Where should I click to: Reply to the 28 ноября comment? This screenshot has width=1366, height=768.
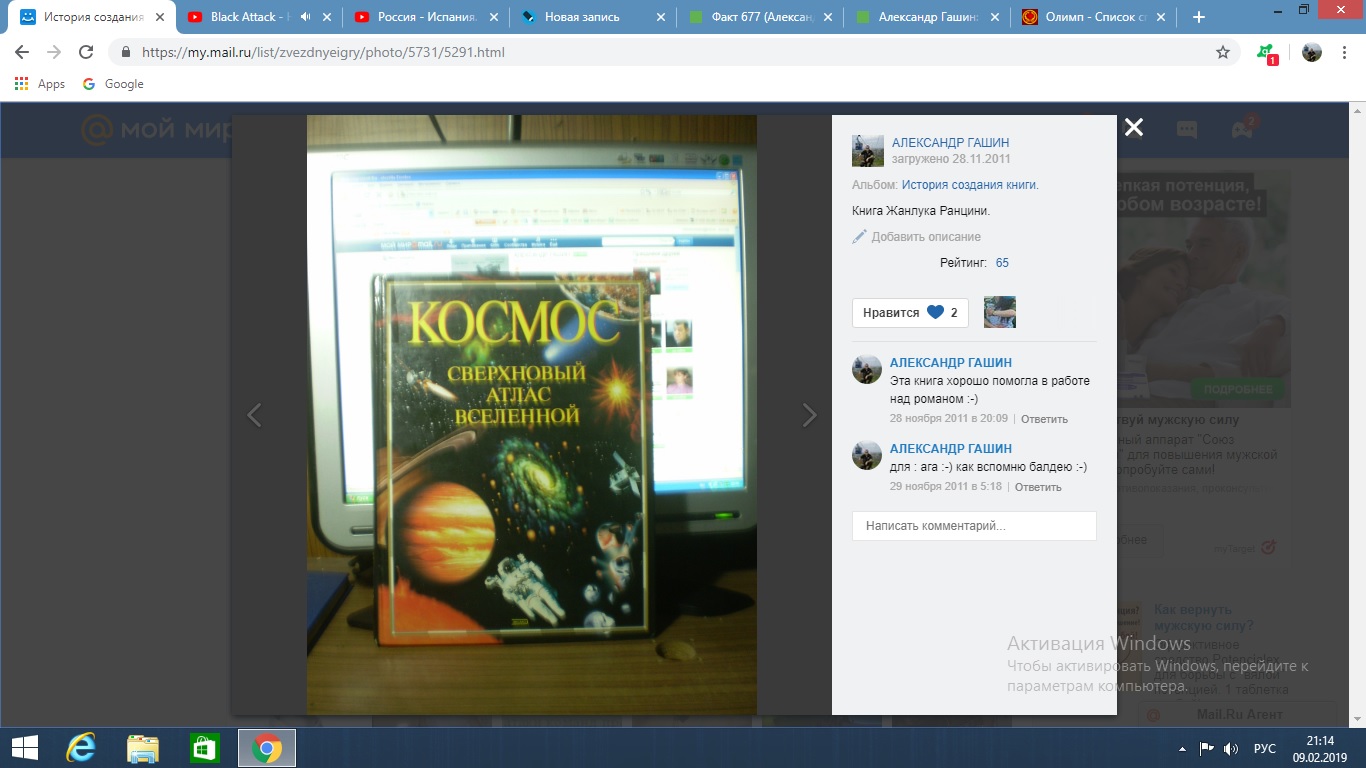click(x=1044, y=419)
